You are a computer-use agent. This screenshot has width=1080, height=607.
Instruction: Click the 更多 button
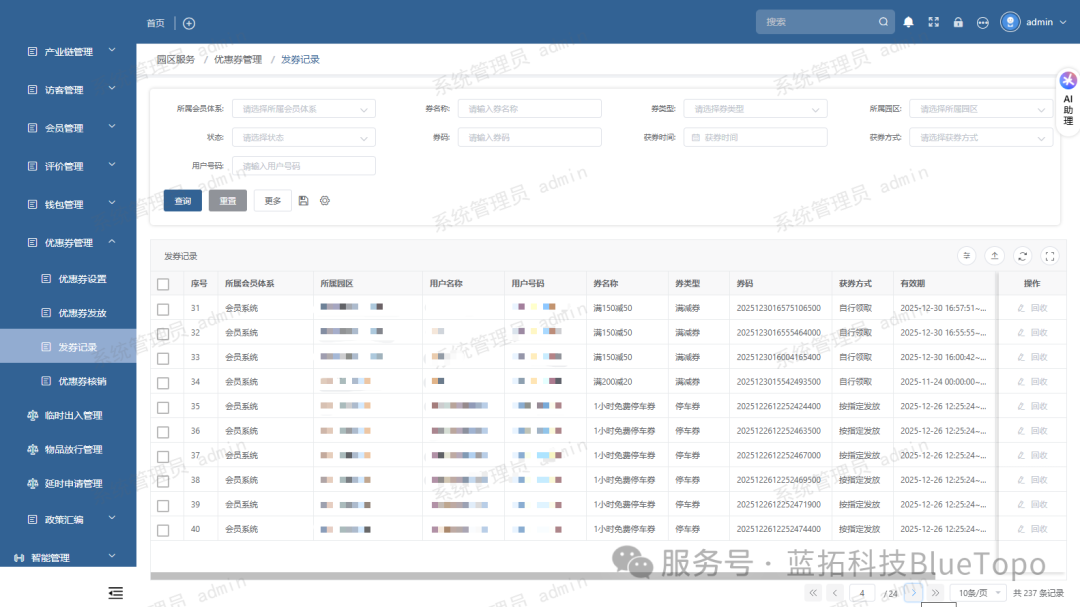tap(273, 200)
